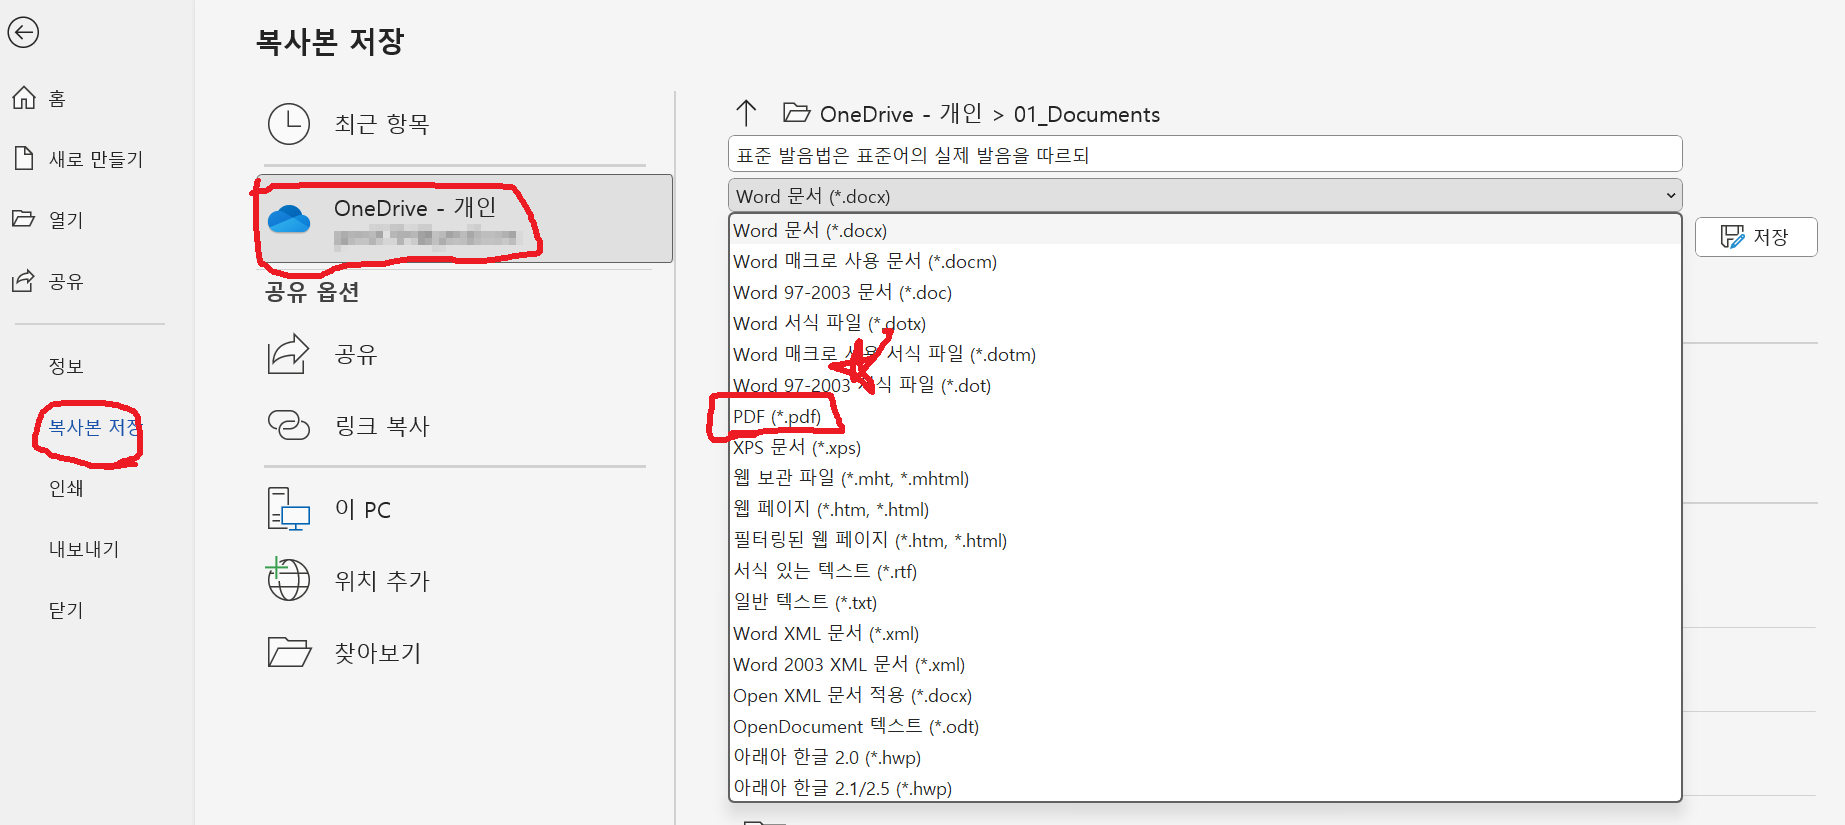The height and width of the screenshot is (825, 1845).
Task: Click the file name input field
Action: click(1204, 155)
